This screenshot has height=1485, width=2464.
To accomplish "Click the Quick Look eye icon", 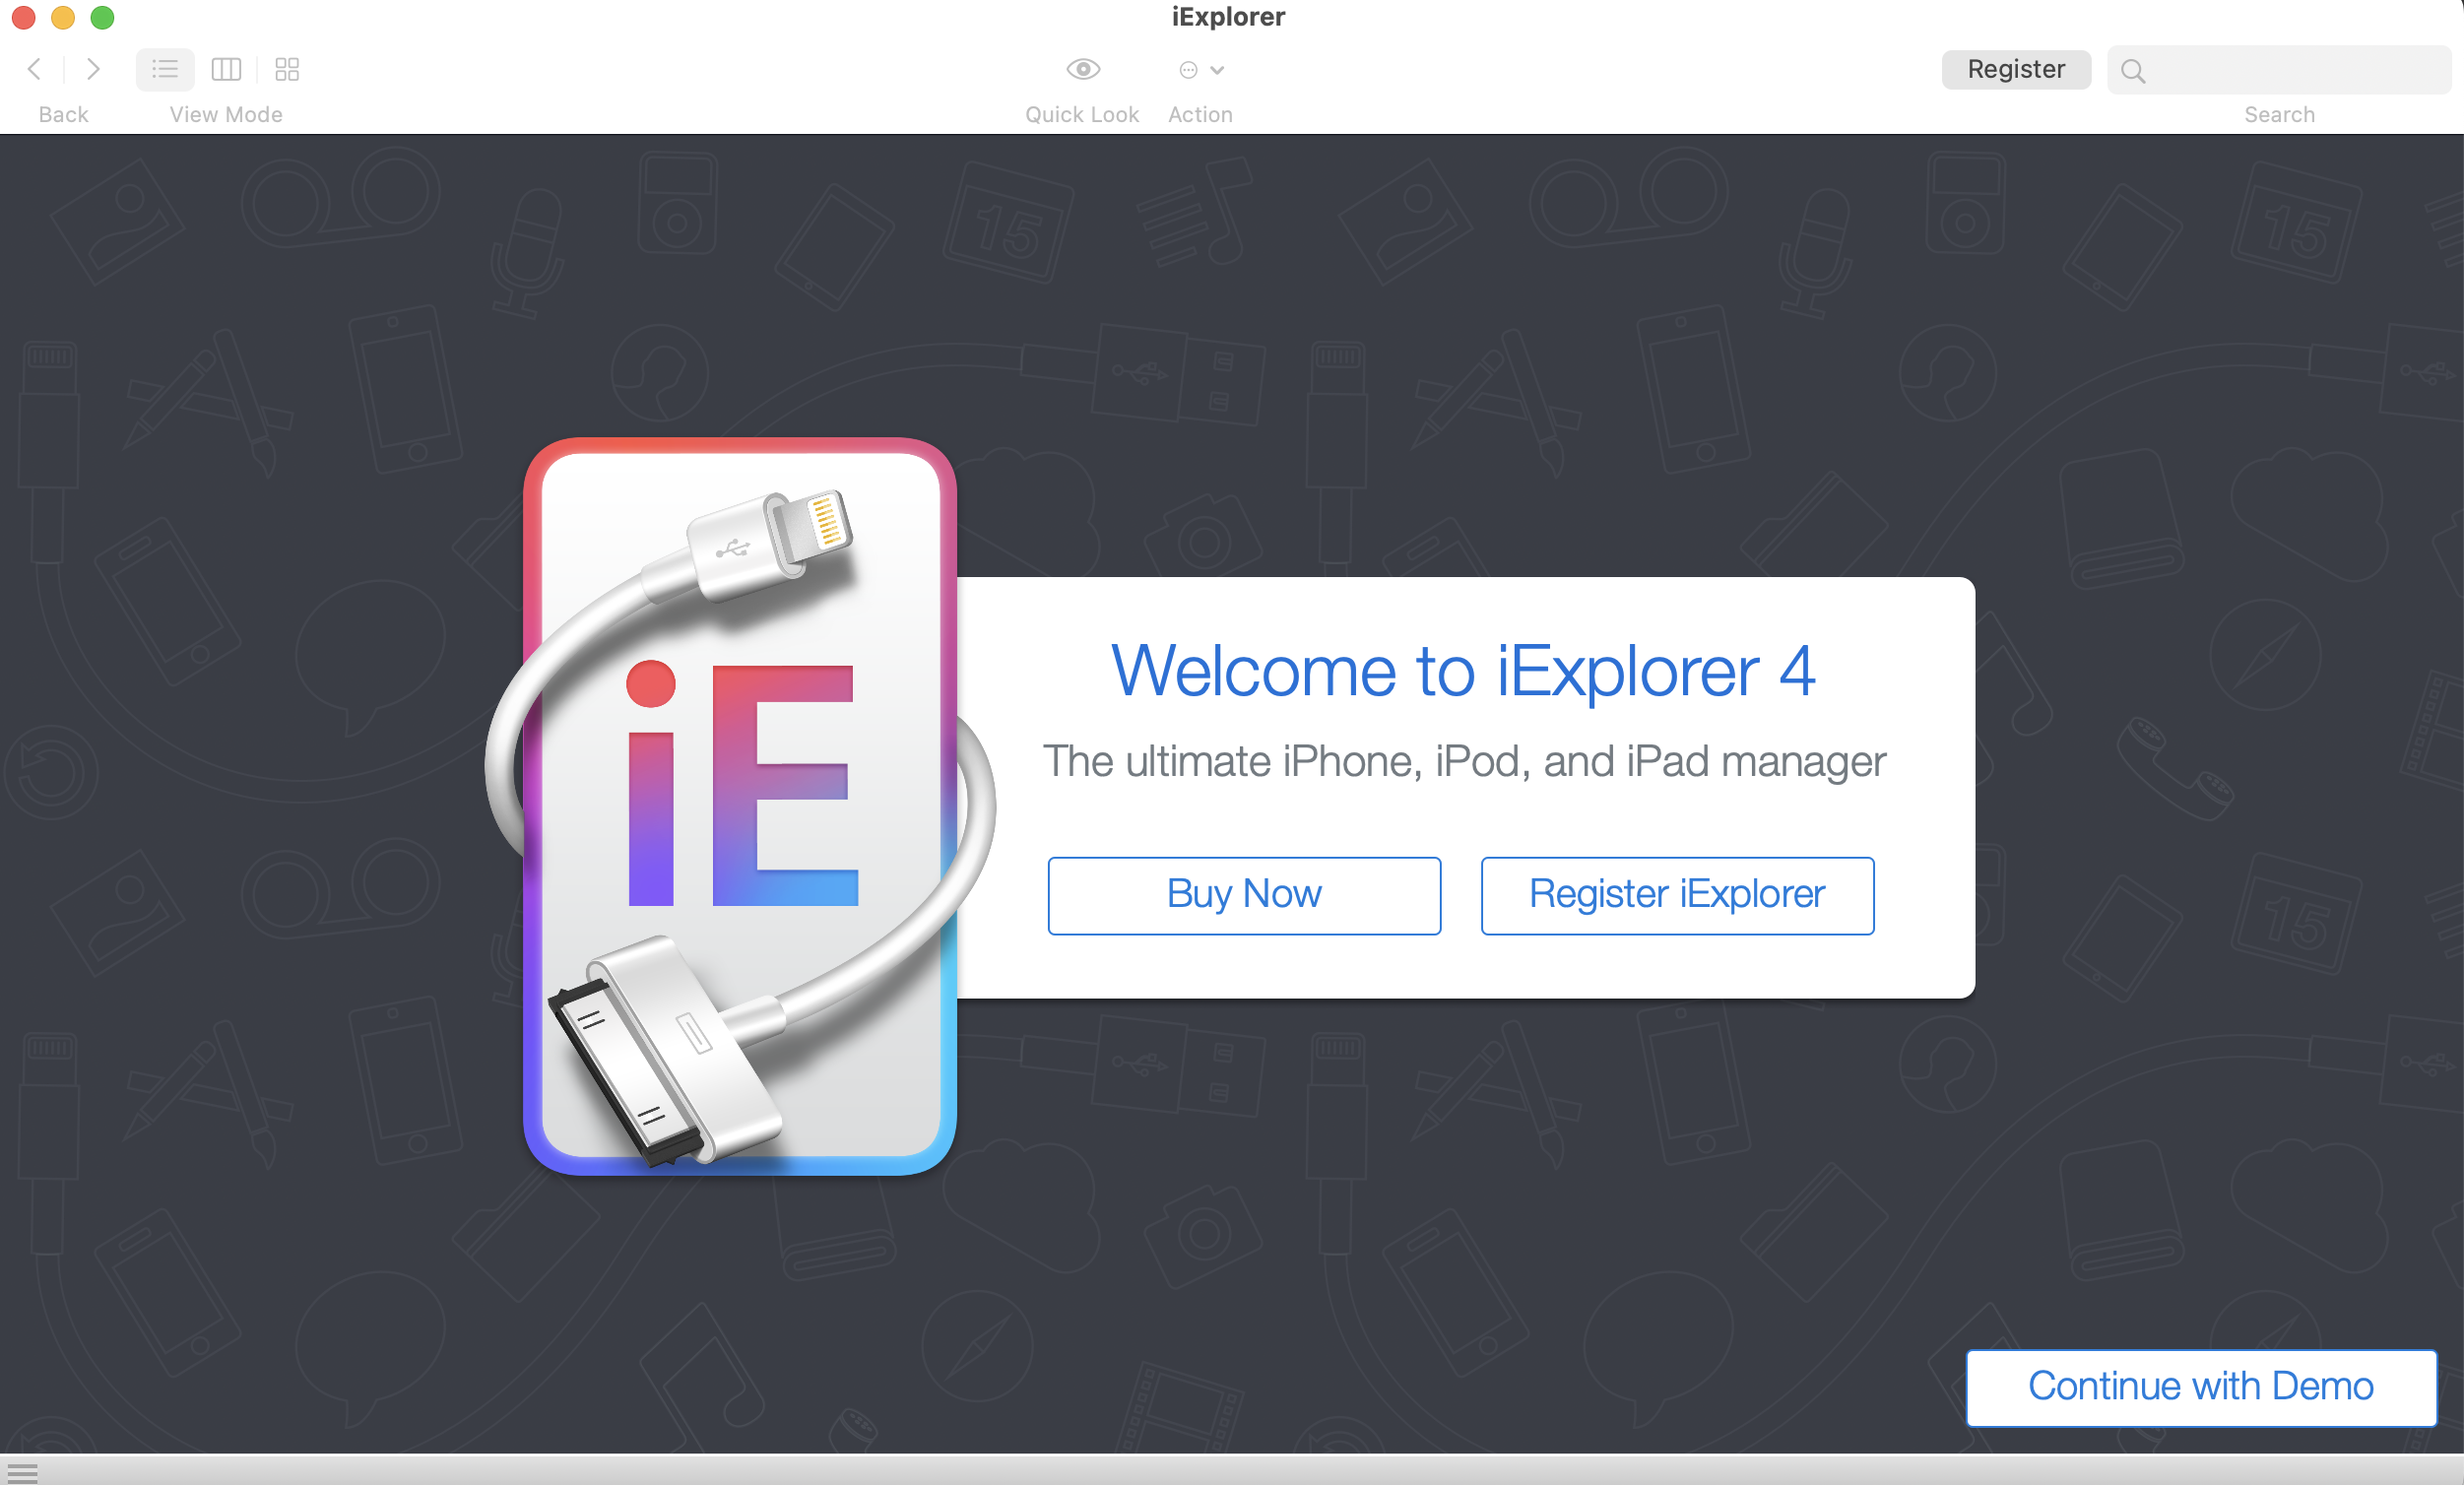I will tap(1082, 69).
